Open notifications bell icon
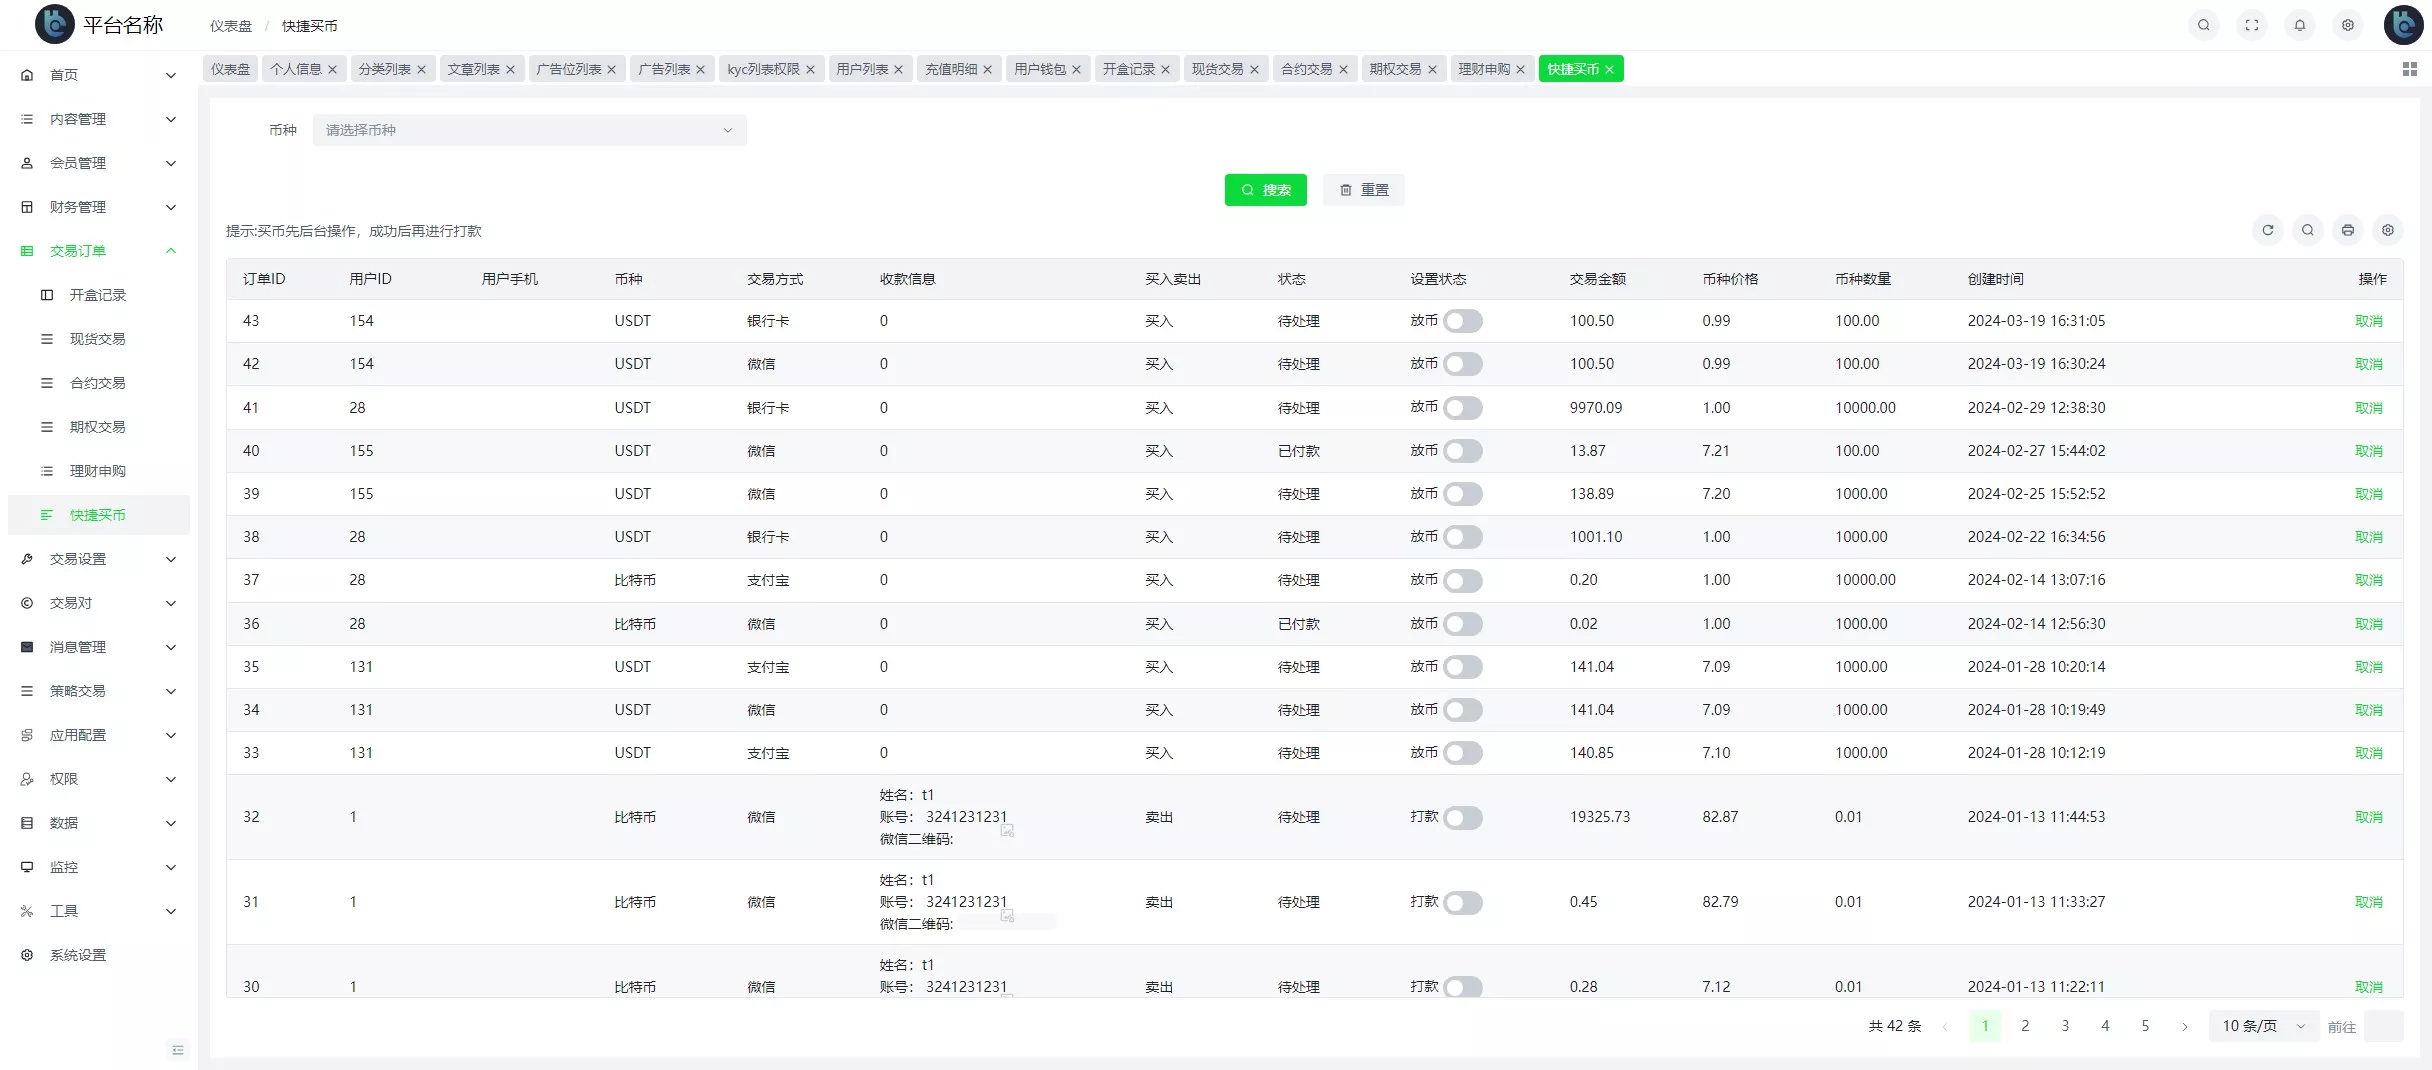2432x1070 pixels. (2299, 25)
